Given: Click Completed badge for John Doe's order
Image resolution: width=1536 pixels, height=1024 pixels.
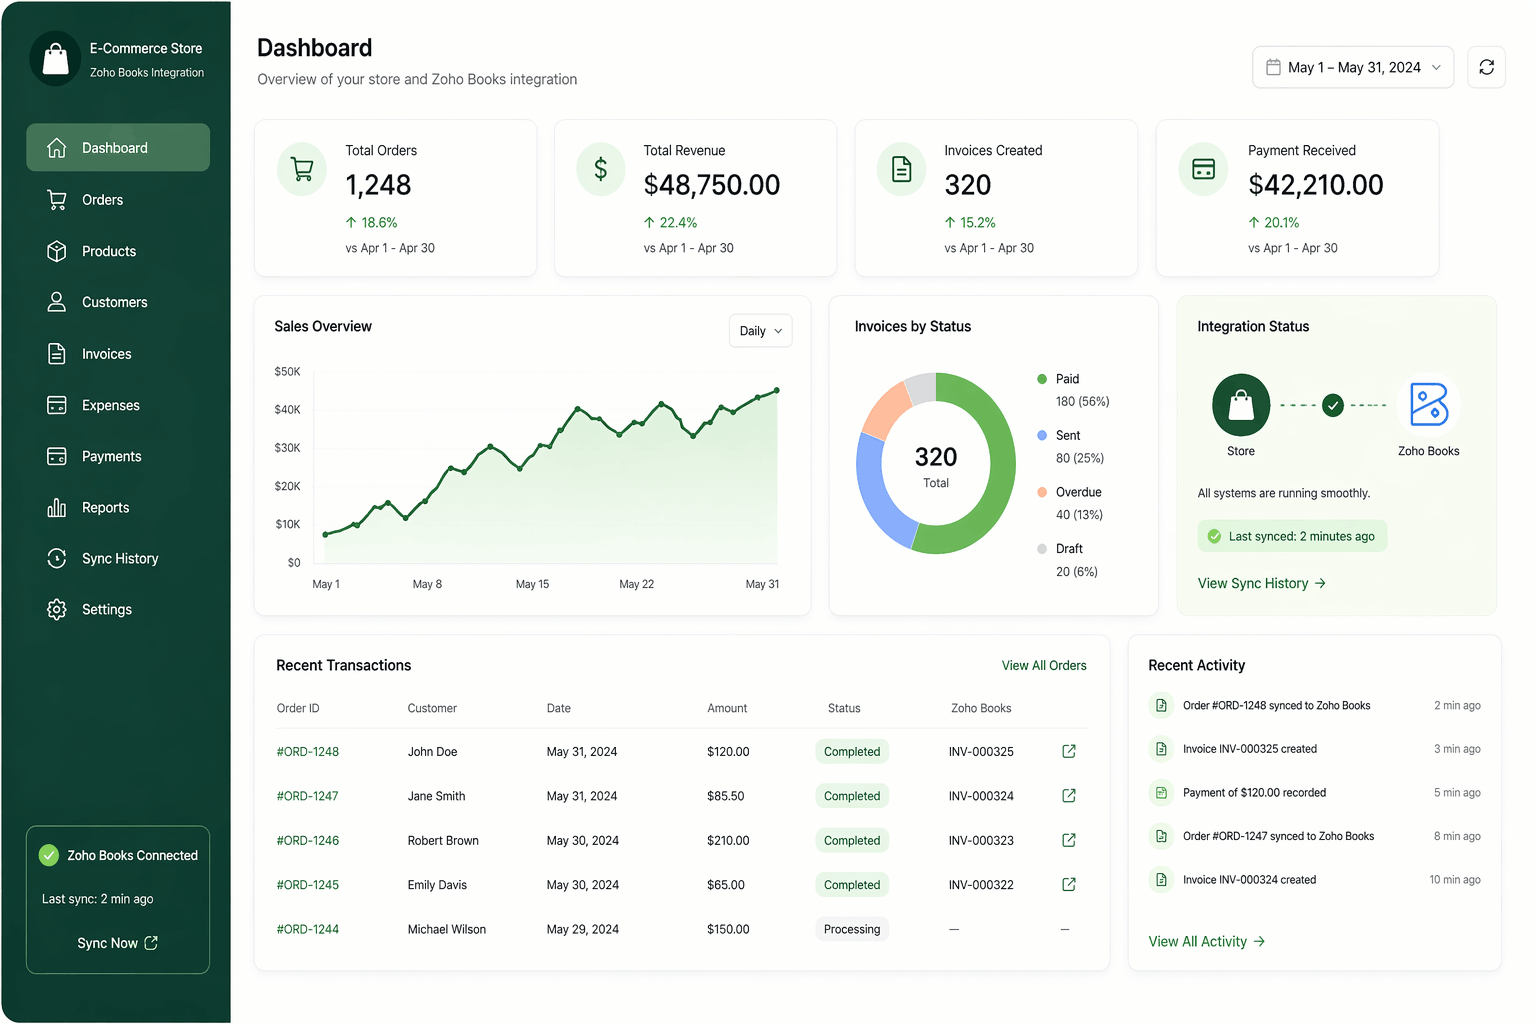Looking at the screenshot, I should point(852,752).
